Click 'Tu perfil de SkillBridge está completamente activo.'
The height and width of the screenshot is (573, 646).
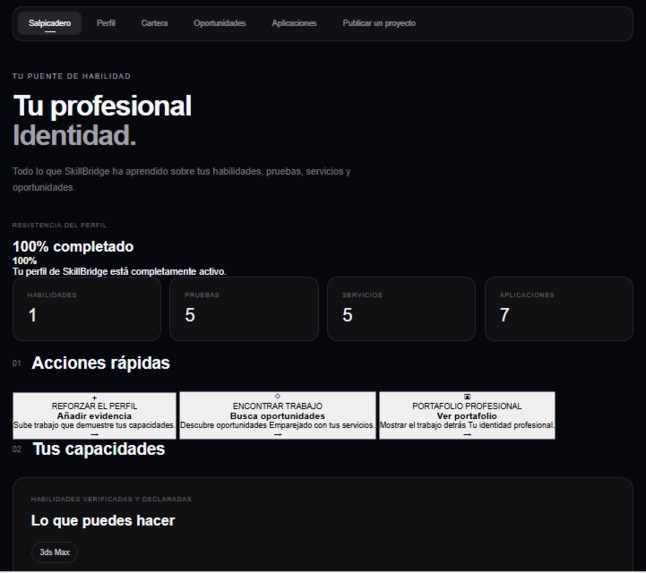(x=119, y=272)
